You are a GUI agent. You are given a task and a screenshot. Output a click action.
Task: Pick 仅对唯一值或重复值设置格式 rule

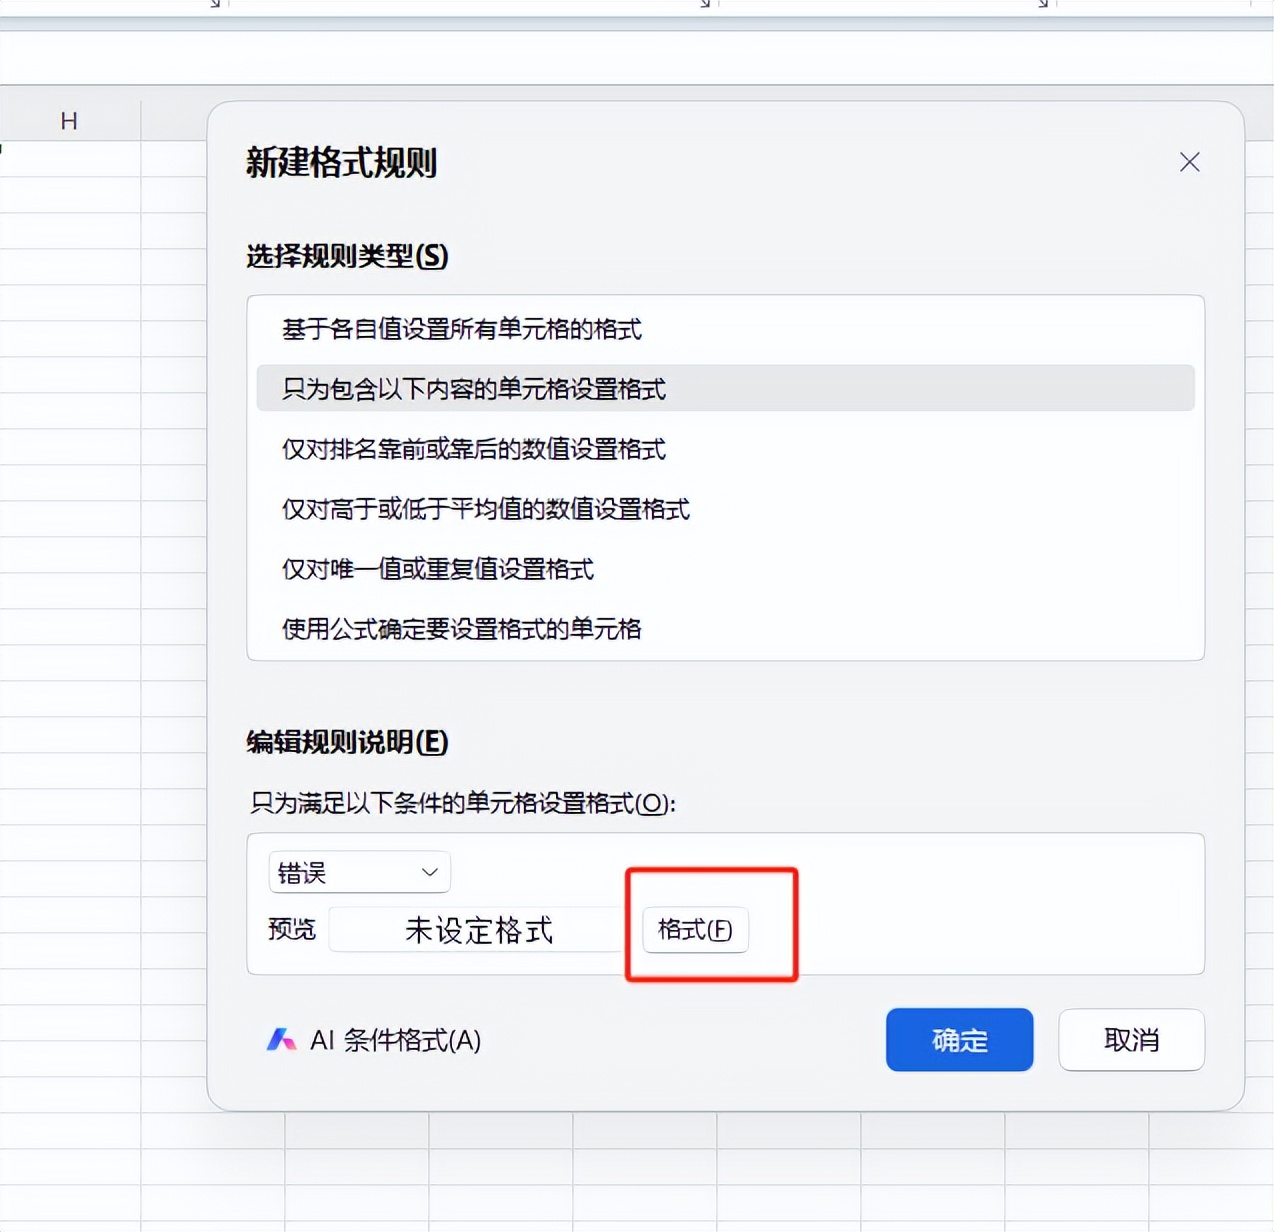pyautogui.click(x=725, y=569)
